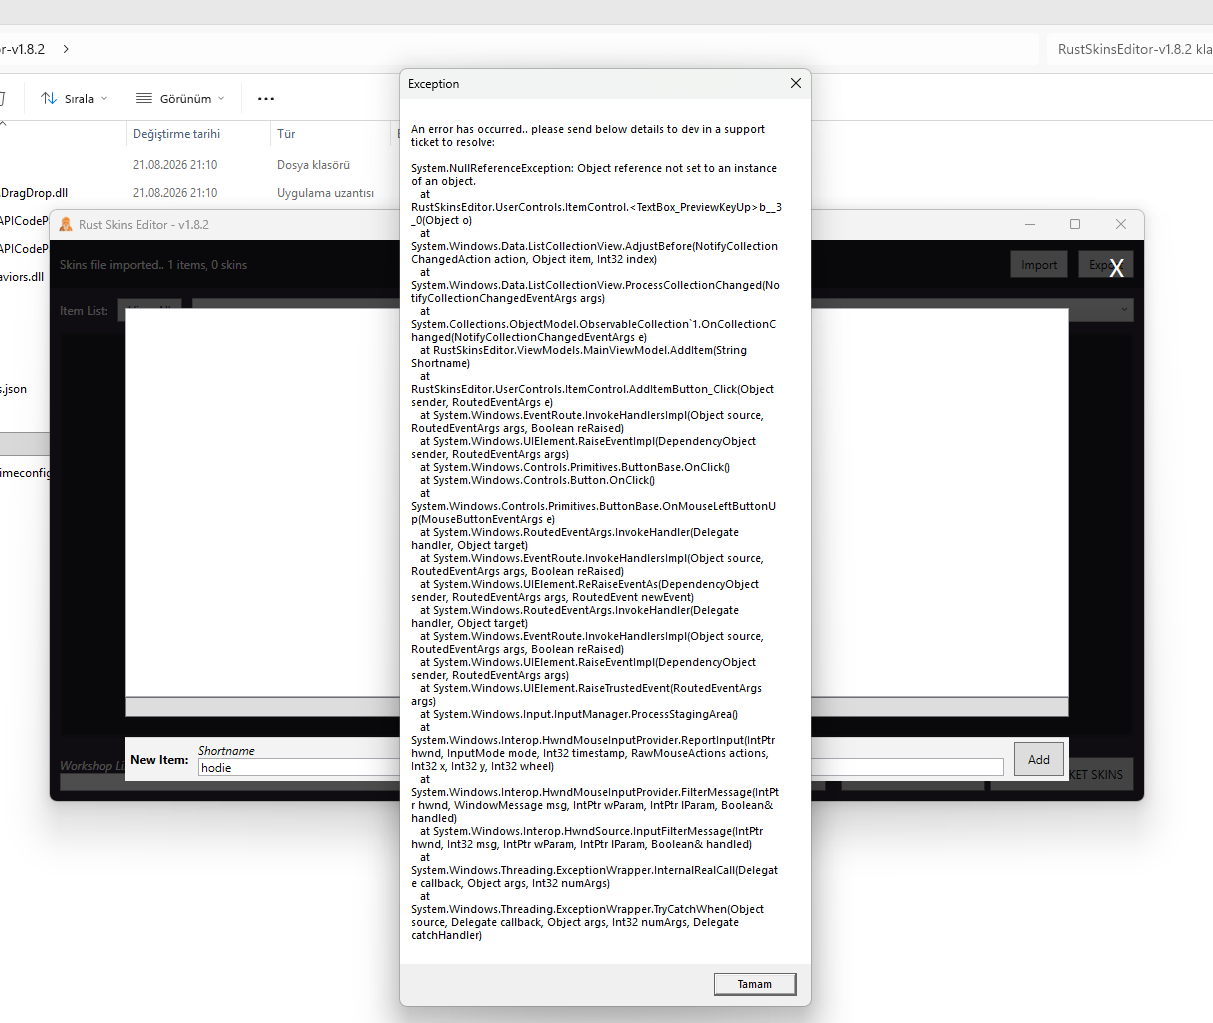Click the Görünüm layout lines icon
This screenshot has width=1213, height=1023.
point(144,98)
